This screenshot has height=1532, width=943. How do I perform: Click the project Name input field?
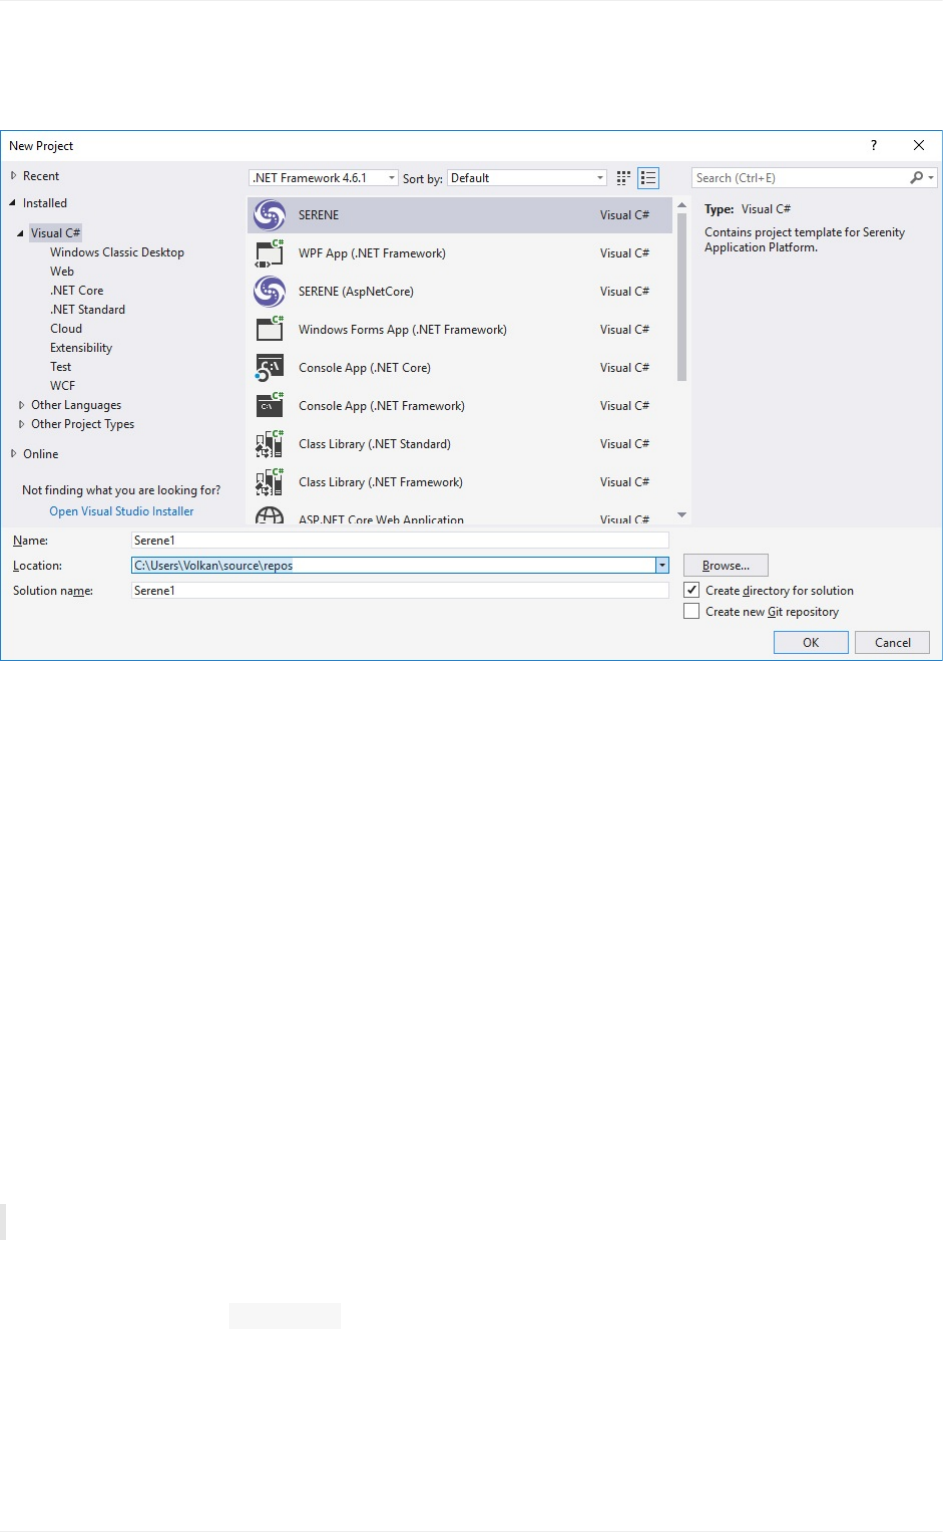[x=400, y=540]
